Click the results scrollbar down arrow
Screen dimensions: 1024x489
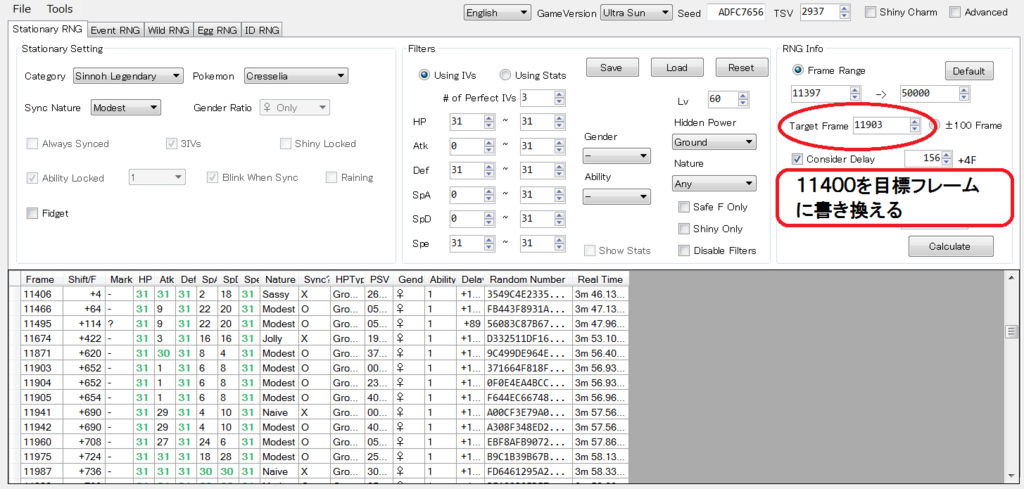[x=1011, y=475]
